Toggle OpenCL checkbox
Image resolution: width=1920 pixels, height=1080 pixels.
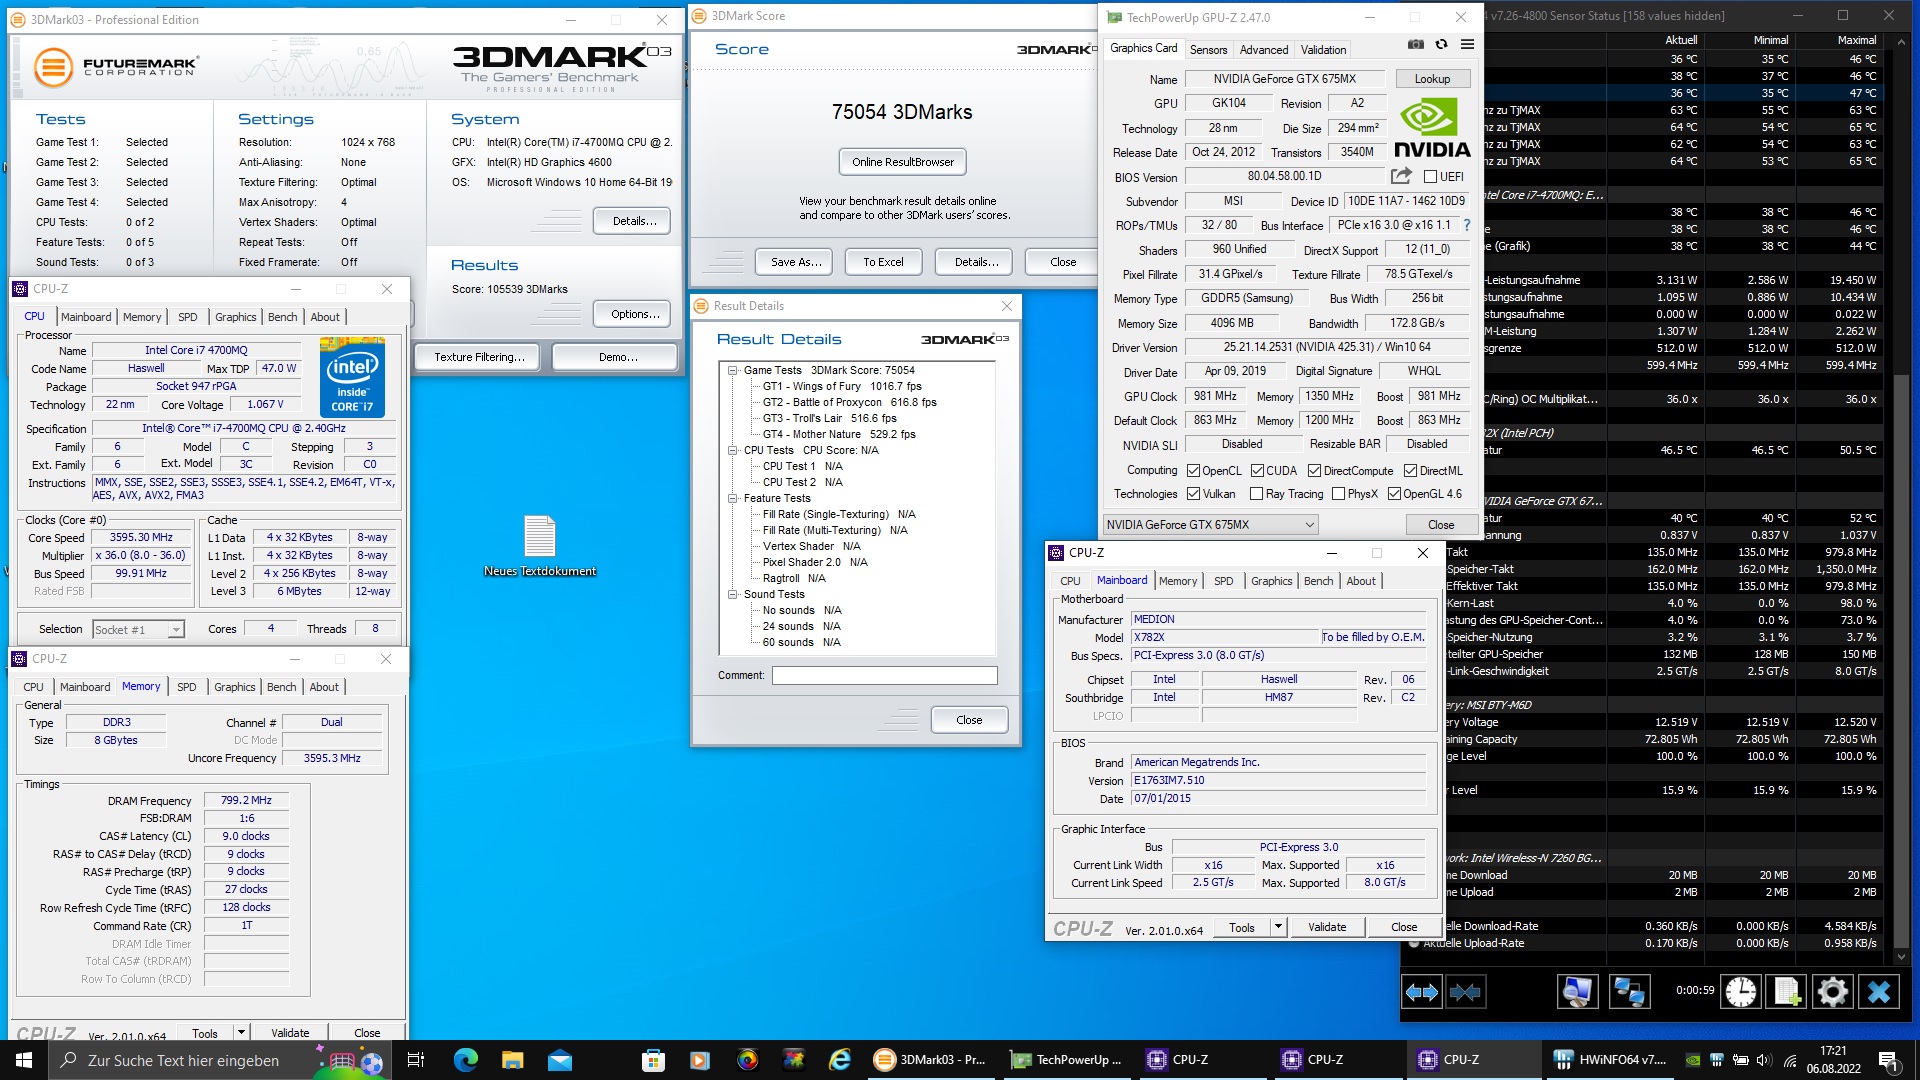pos(1193,471)
